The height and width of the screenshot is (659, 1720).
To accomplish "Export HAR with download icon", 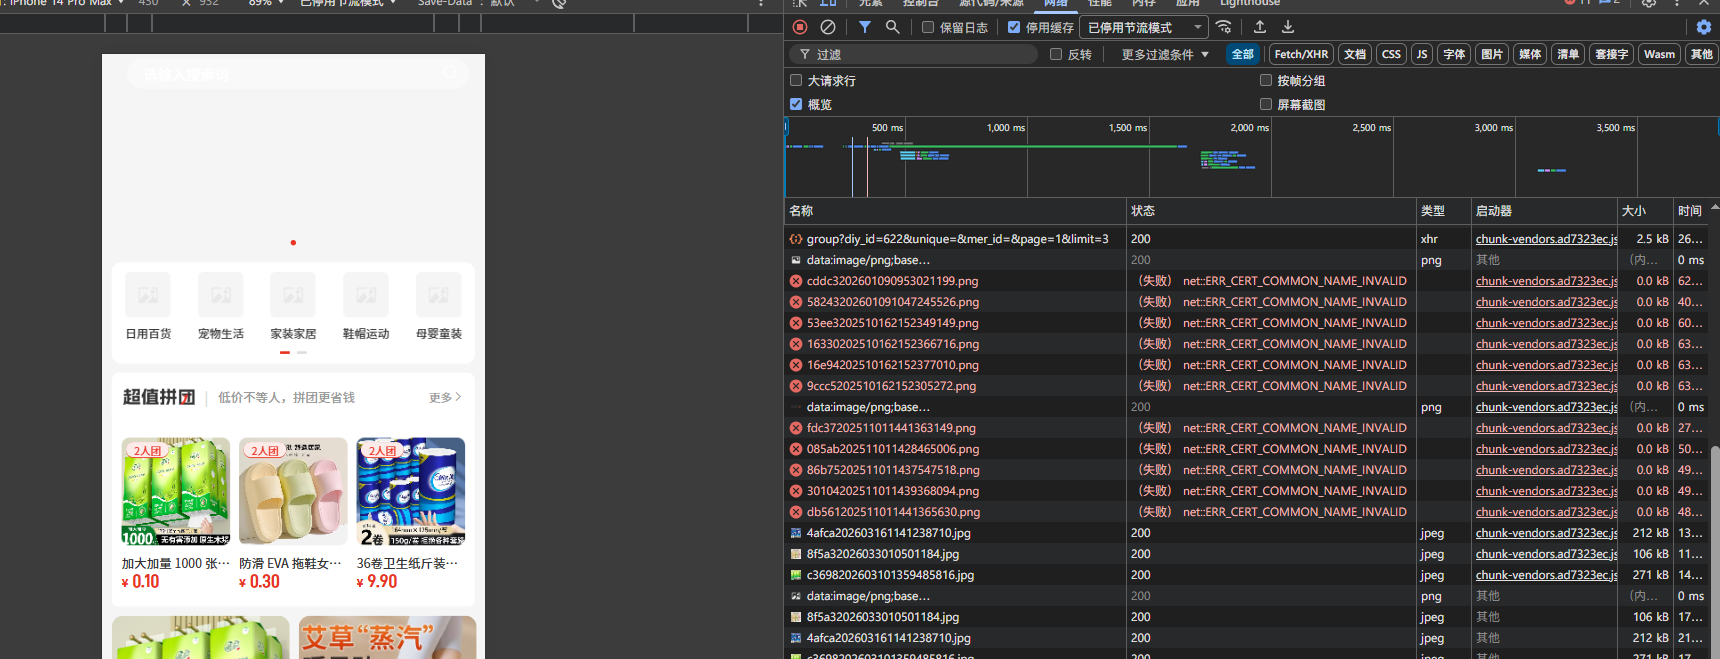I will pos(1288,27).
